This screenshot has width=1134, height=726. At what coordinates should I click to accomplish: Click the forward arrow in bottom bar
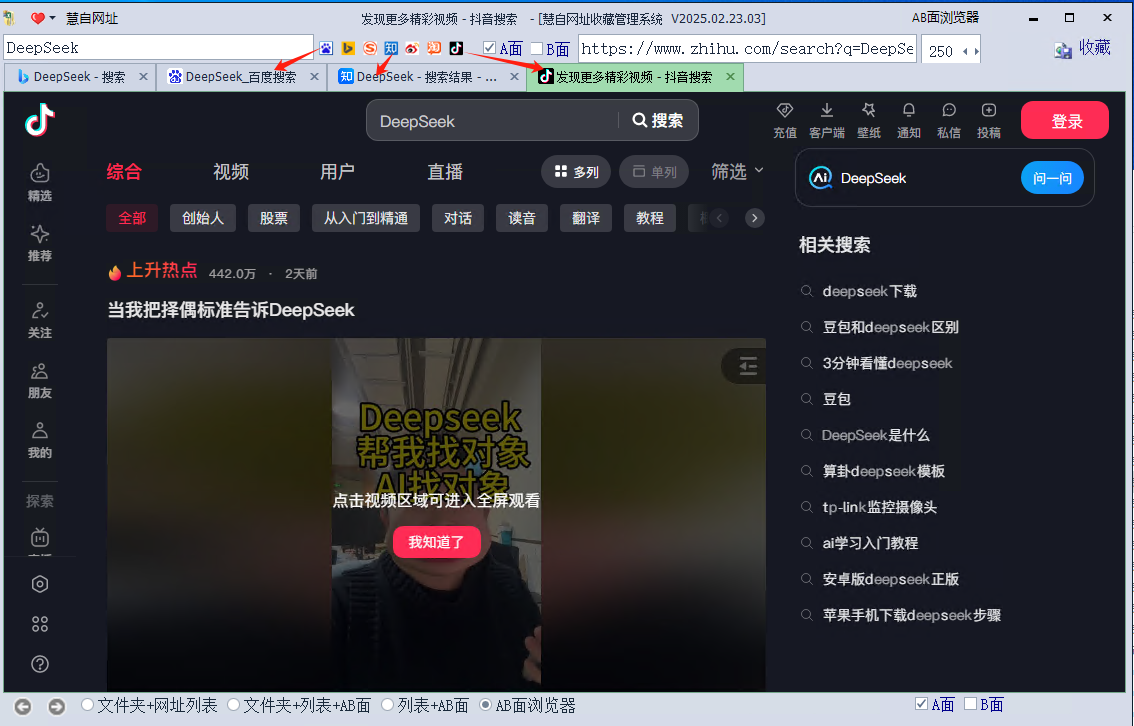point(56,706)
